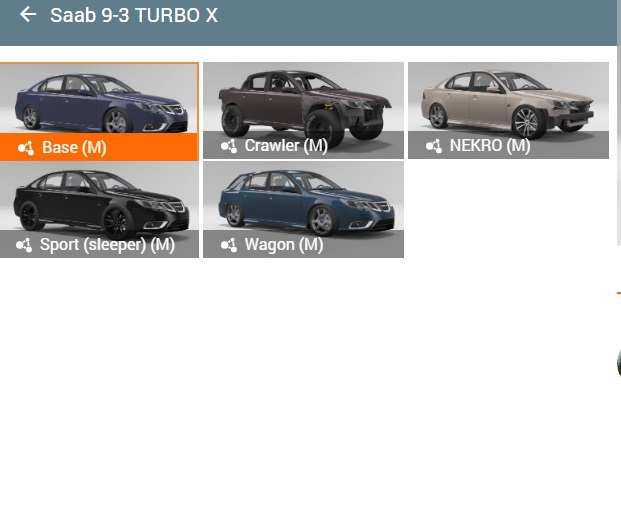Pick the "Wagon (M)" caption
Image resolution: width=621 pixels, height=531 pixels.
tap(284, 245)
